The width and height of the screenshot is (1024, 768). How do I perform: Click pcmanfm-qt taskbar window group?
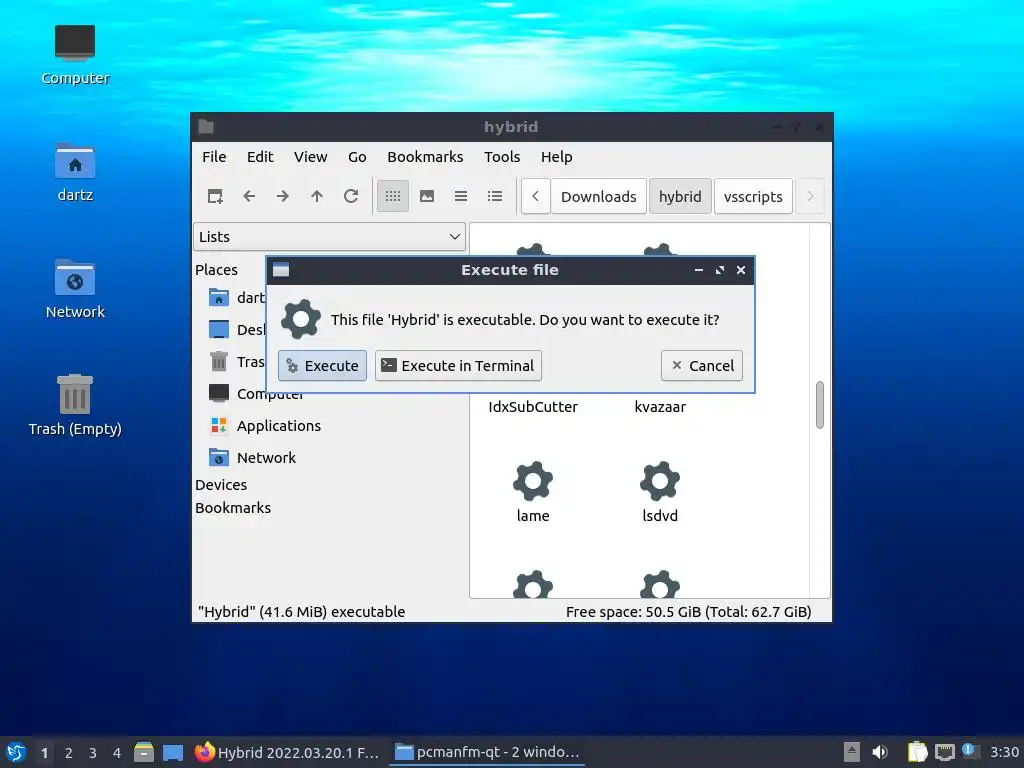pyautogui.click(x=487, y=752)
